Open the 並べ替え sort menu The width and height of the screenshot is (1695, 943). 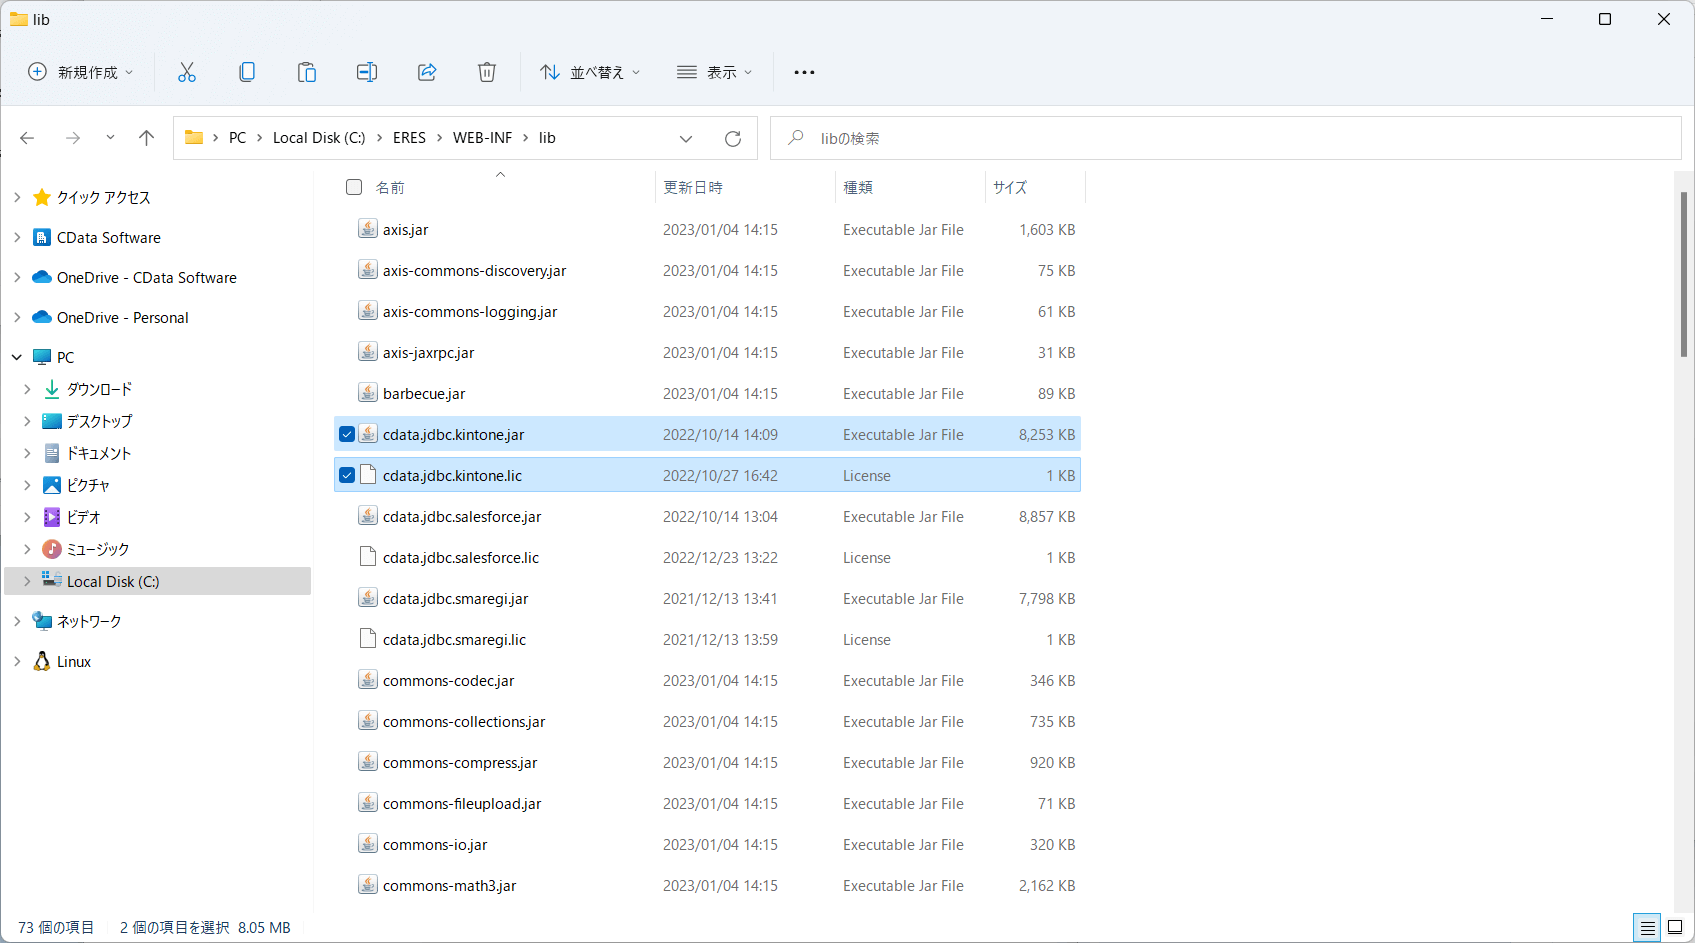(x=590, y=72)
